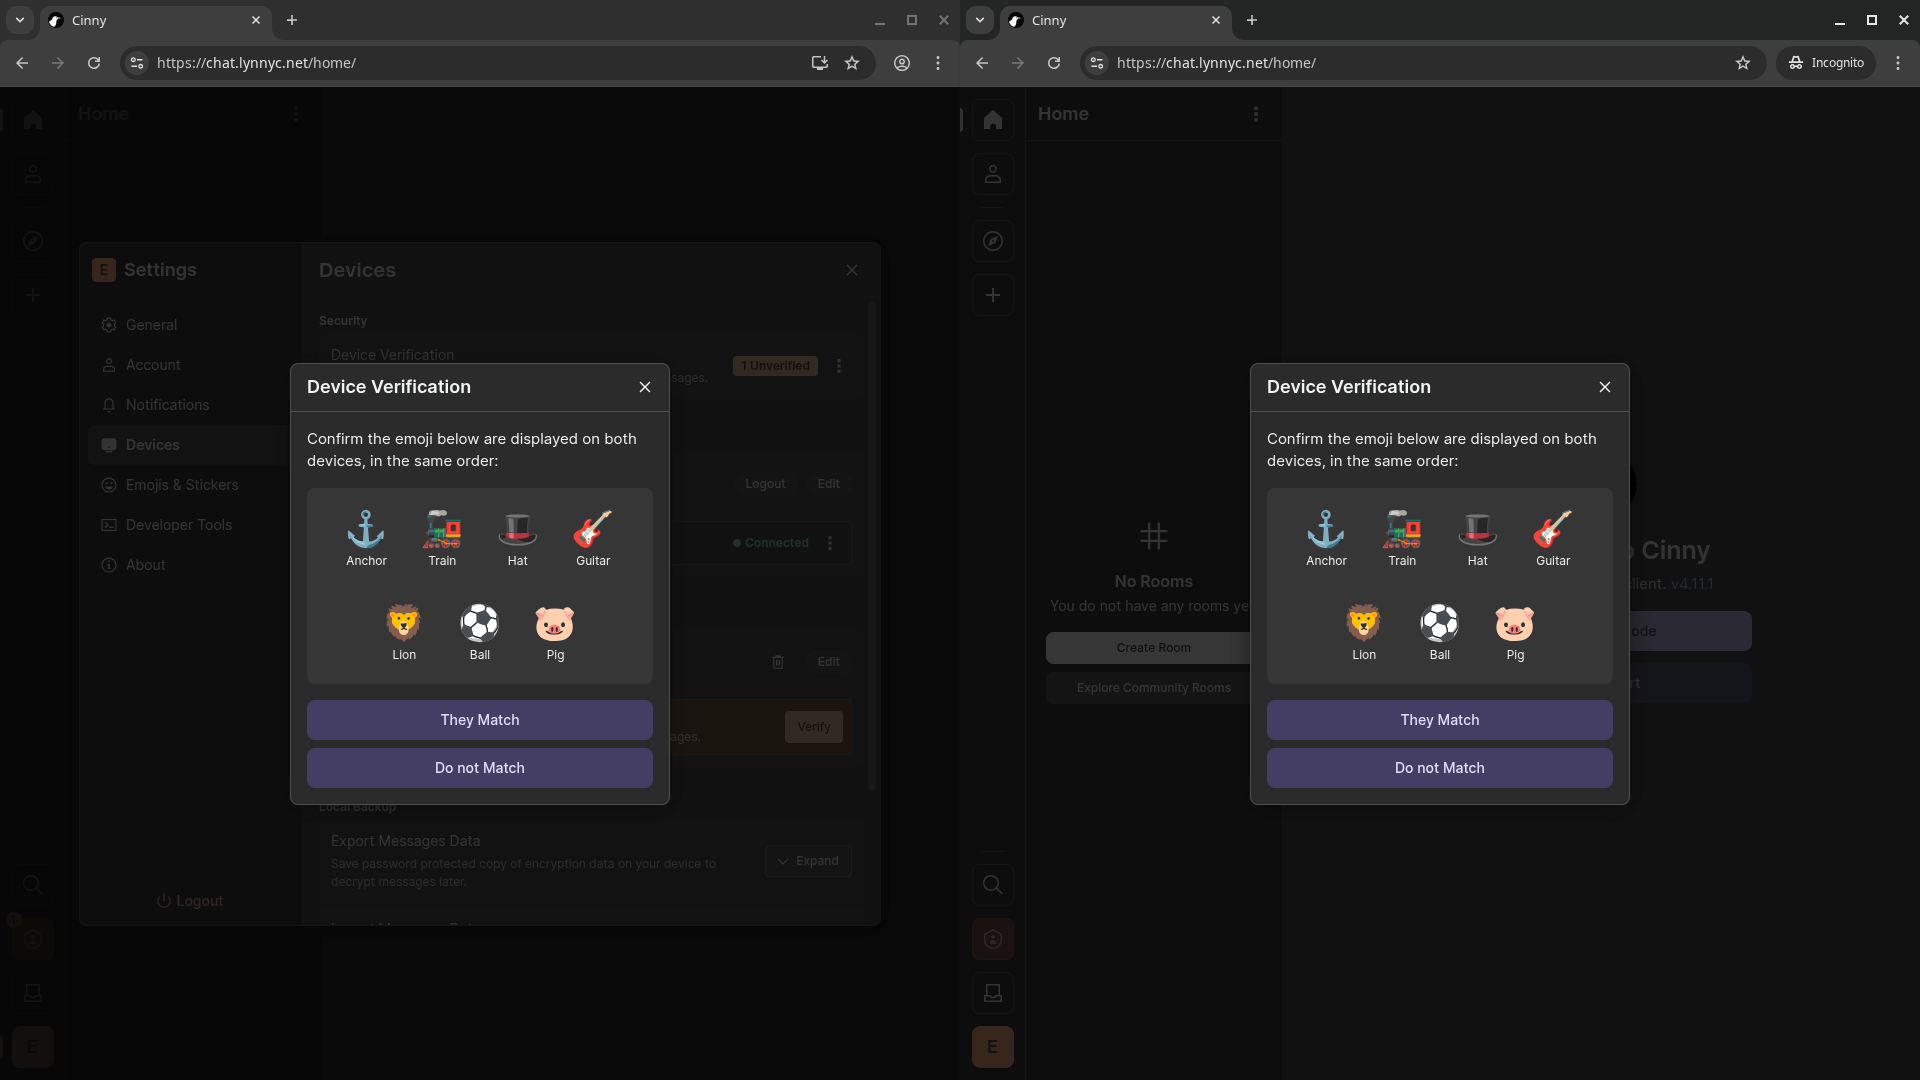Reload the page in left browser window
The image size is (1920, 1080).
coord(94,63)
